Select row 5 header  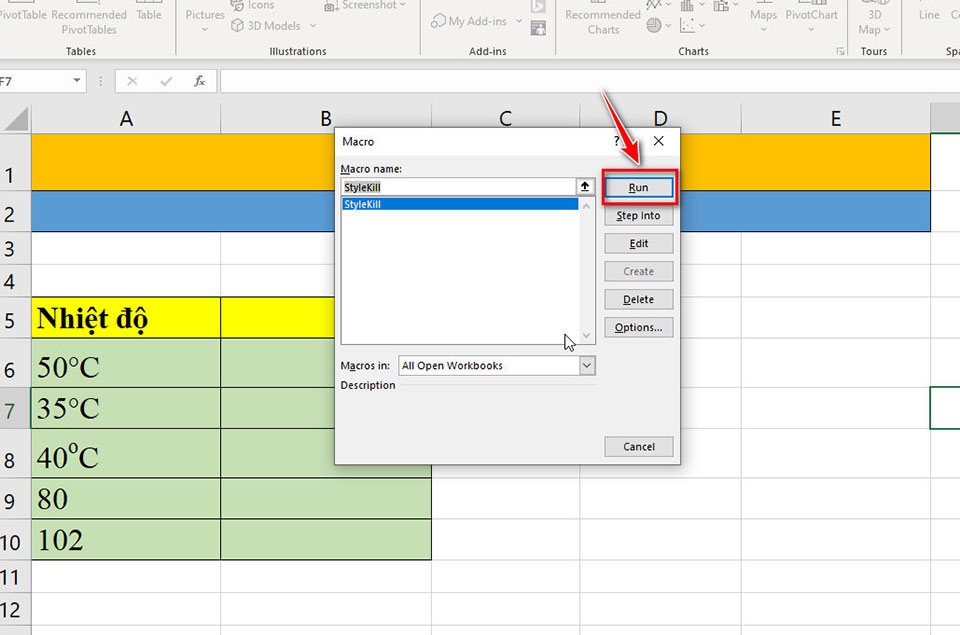(15, 318)
